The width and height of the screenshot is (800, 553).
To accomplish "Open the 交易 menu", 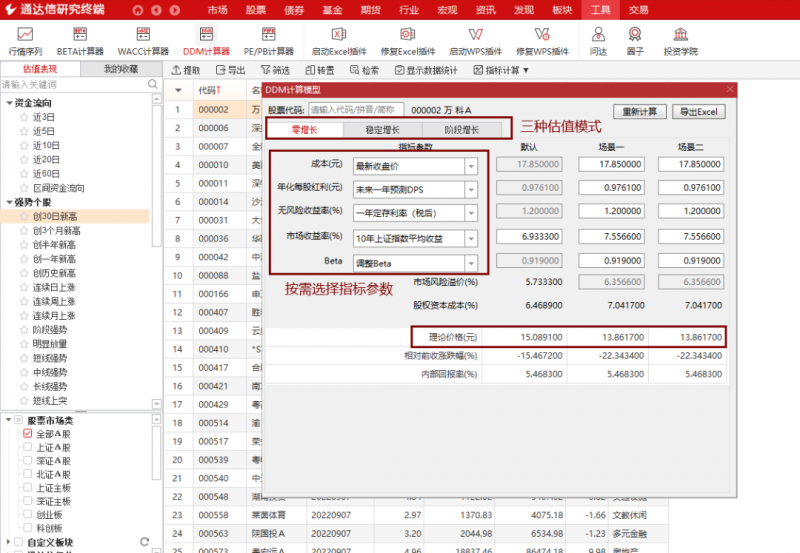I will (639, 10).
